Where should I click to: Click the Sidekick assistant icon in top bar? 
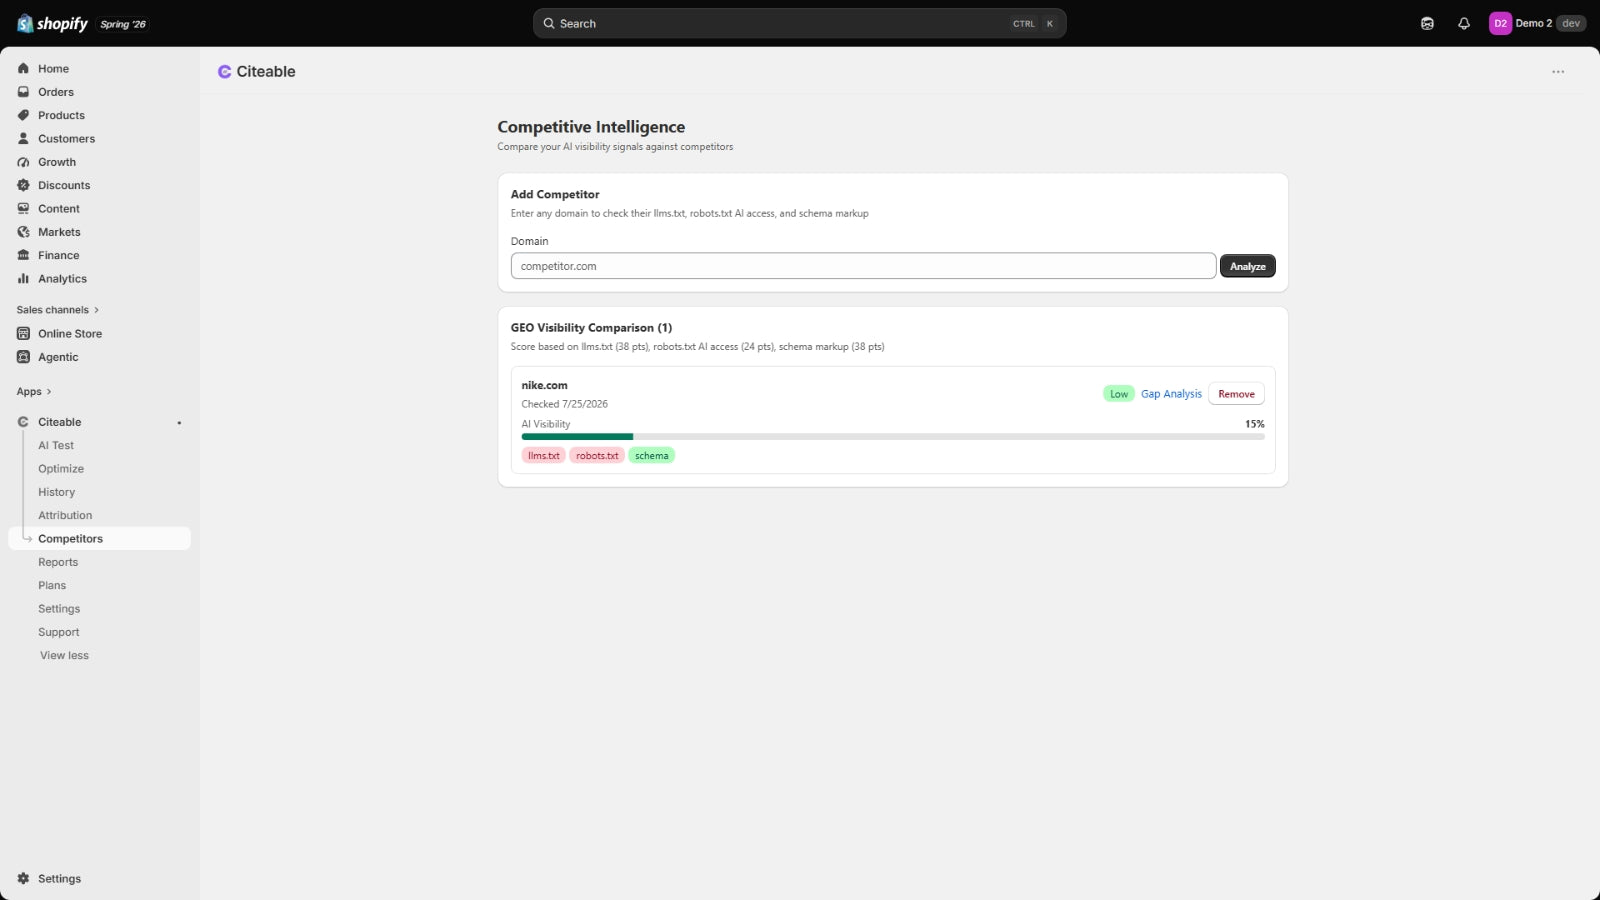pos(1427,24)
